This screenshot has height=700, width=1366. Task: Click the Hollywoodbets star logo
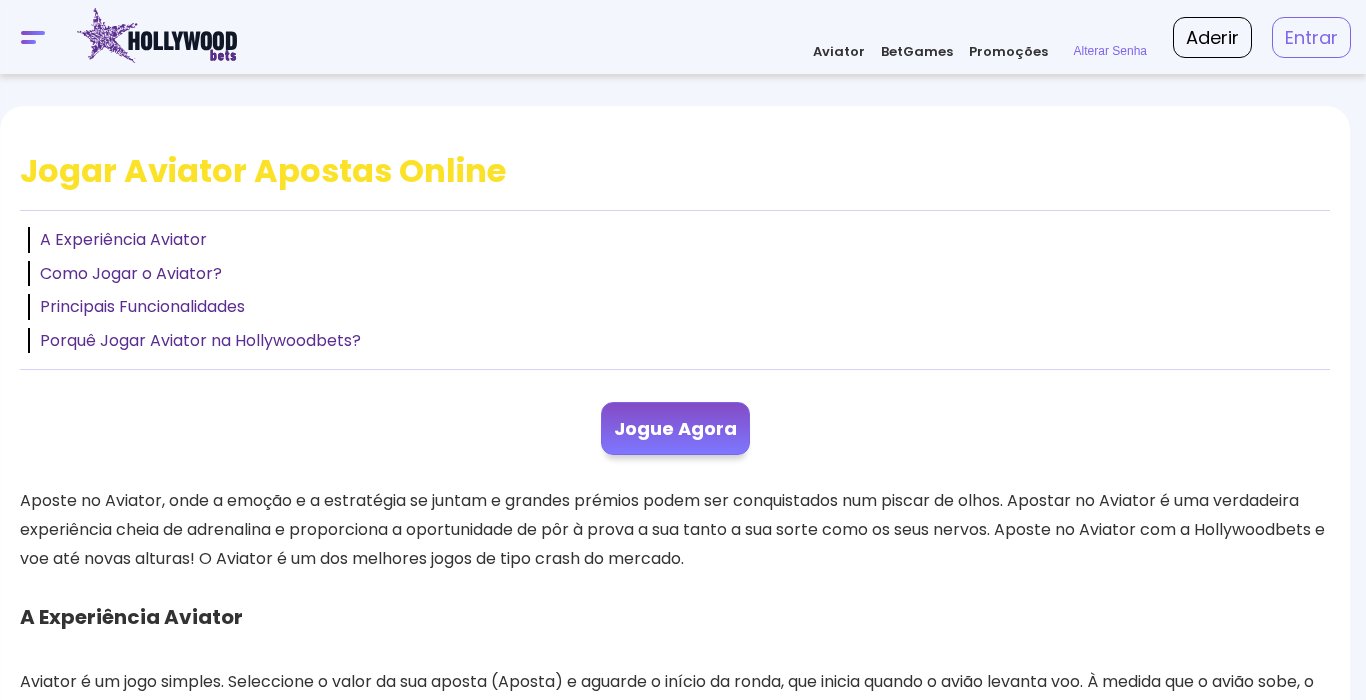tap(158, 36)
